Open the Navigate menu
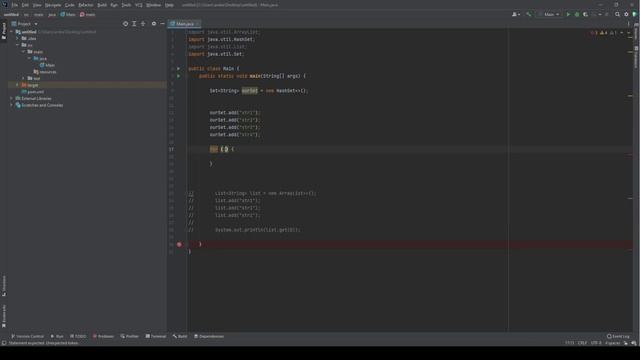This screenshot has height=360, width=640. 53,5
